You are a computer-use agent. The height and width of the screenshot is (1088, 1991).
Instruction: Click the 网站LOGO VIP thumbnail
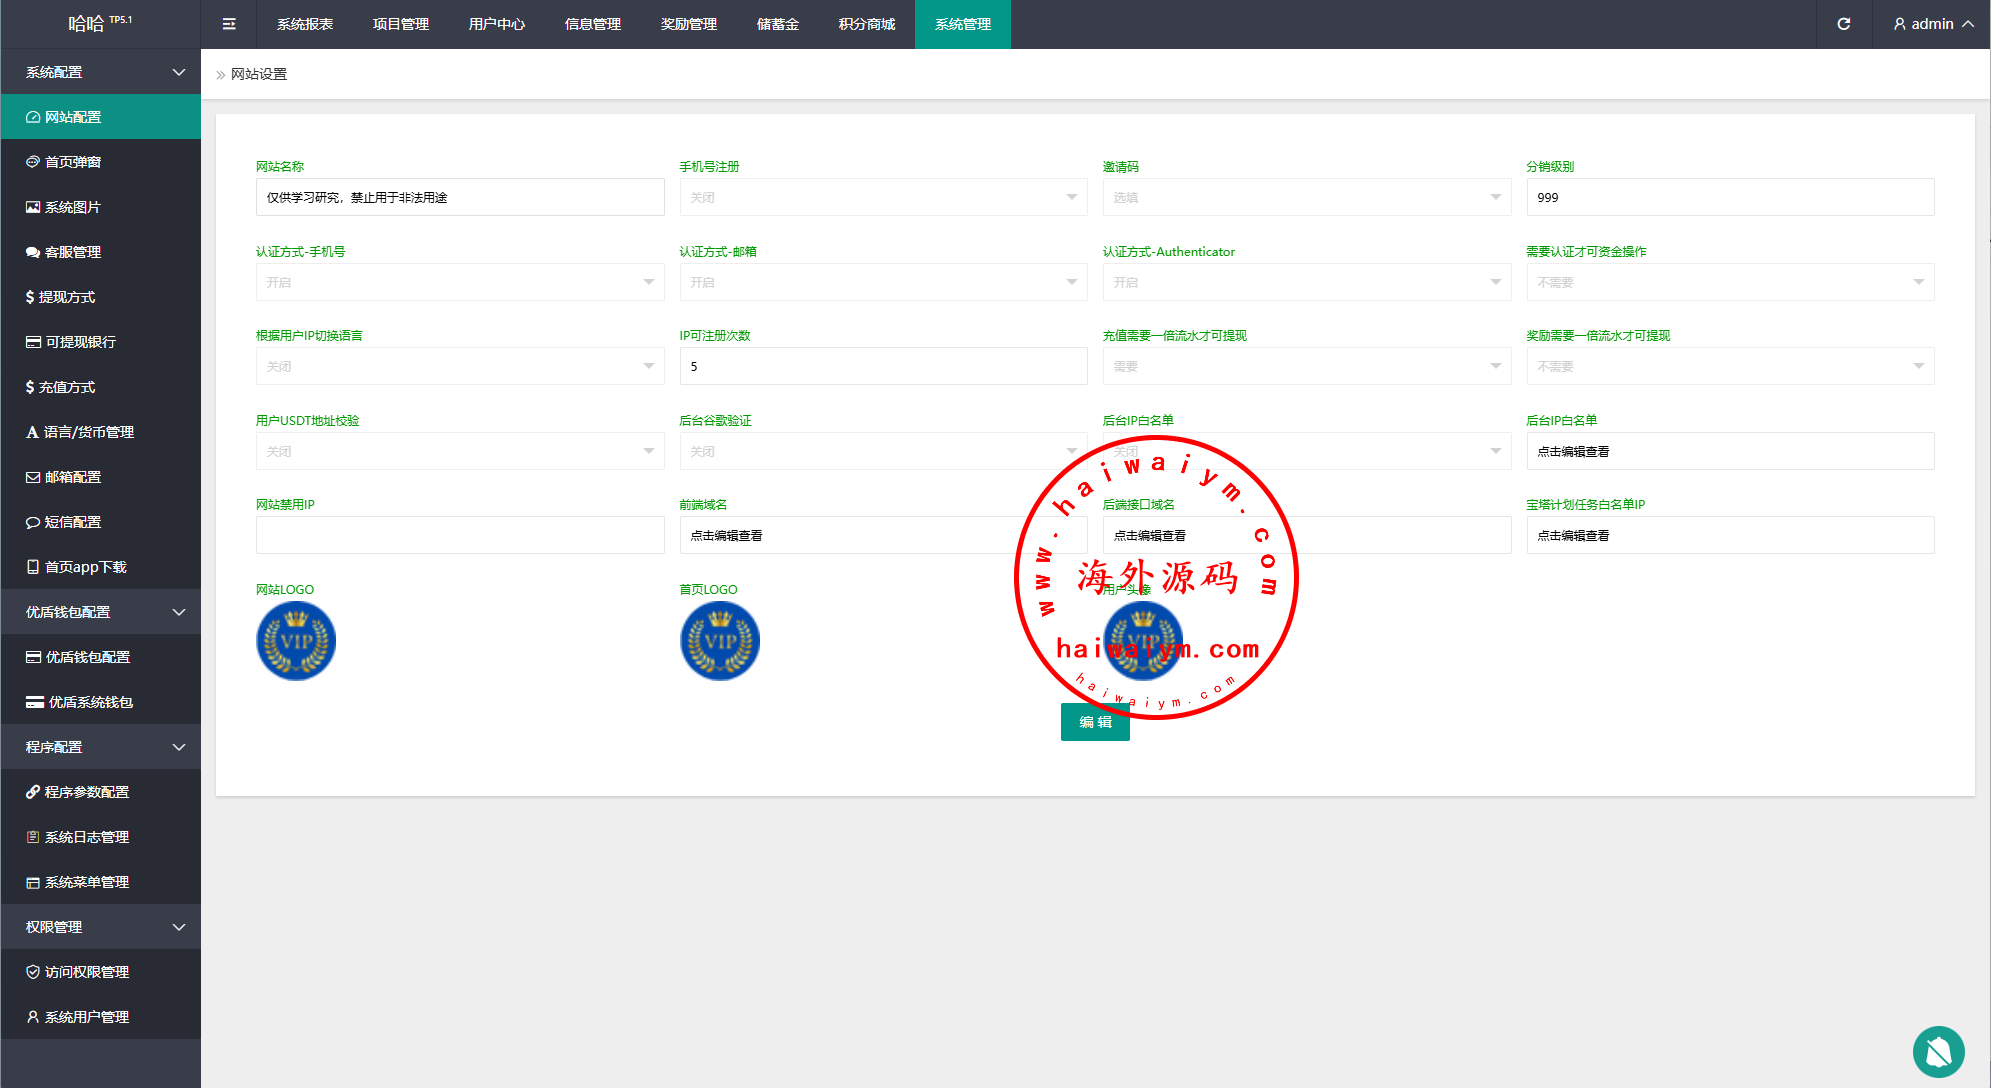coord(296,641)
